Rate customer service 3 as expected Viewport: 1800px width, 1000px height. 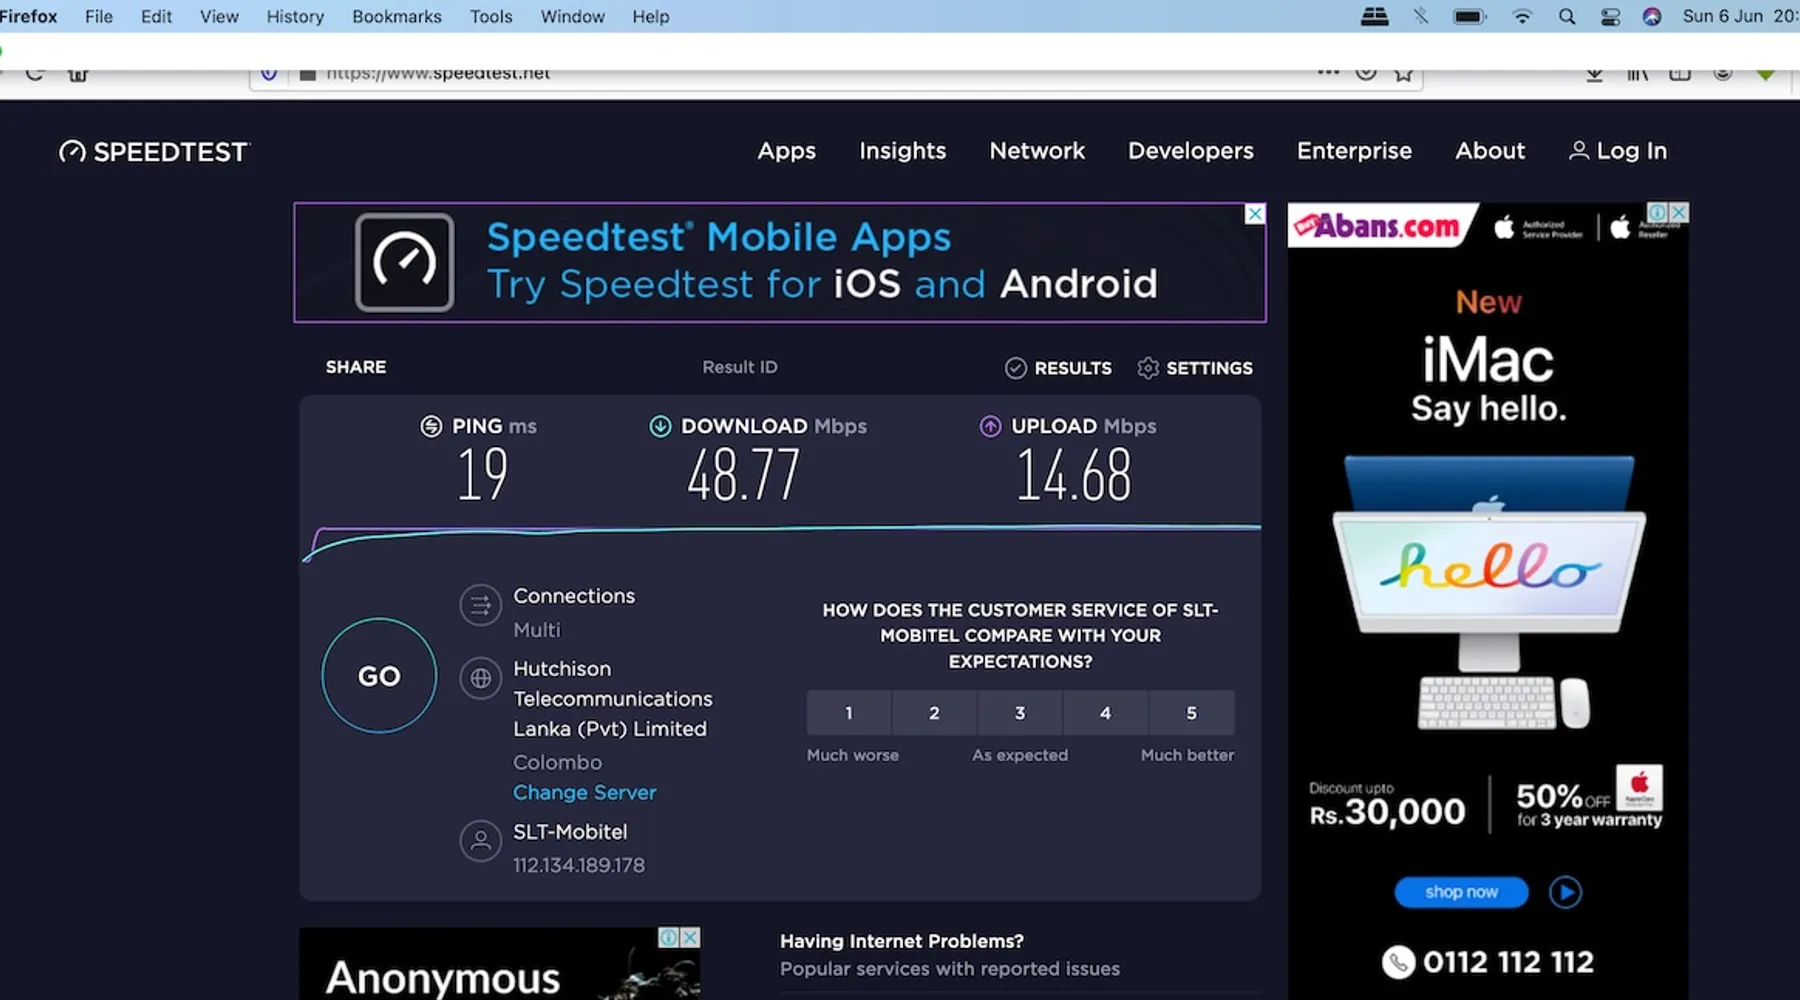click(1020, 713)
